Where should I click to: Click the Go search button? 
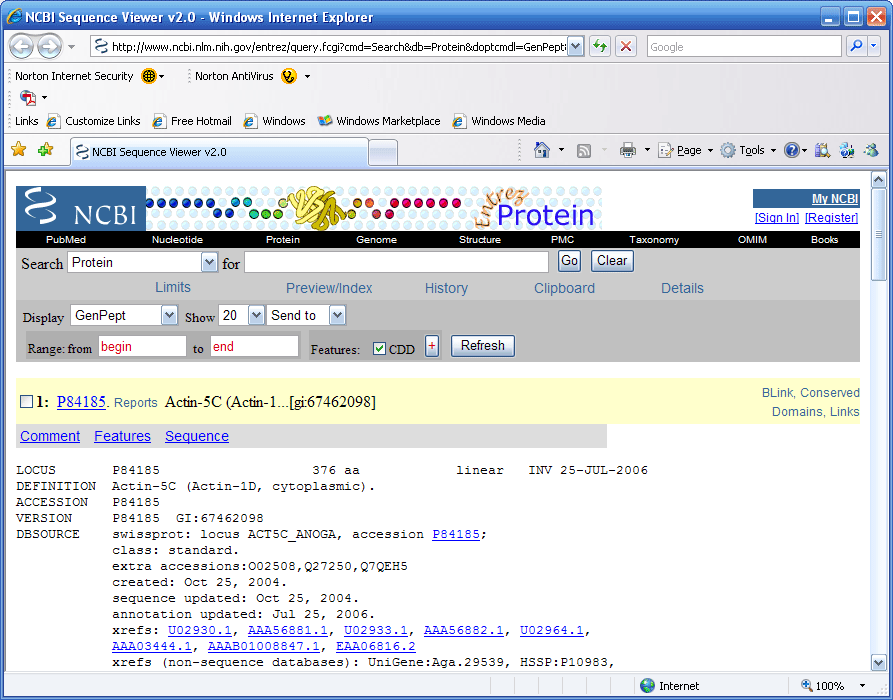(570, 261)
